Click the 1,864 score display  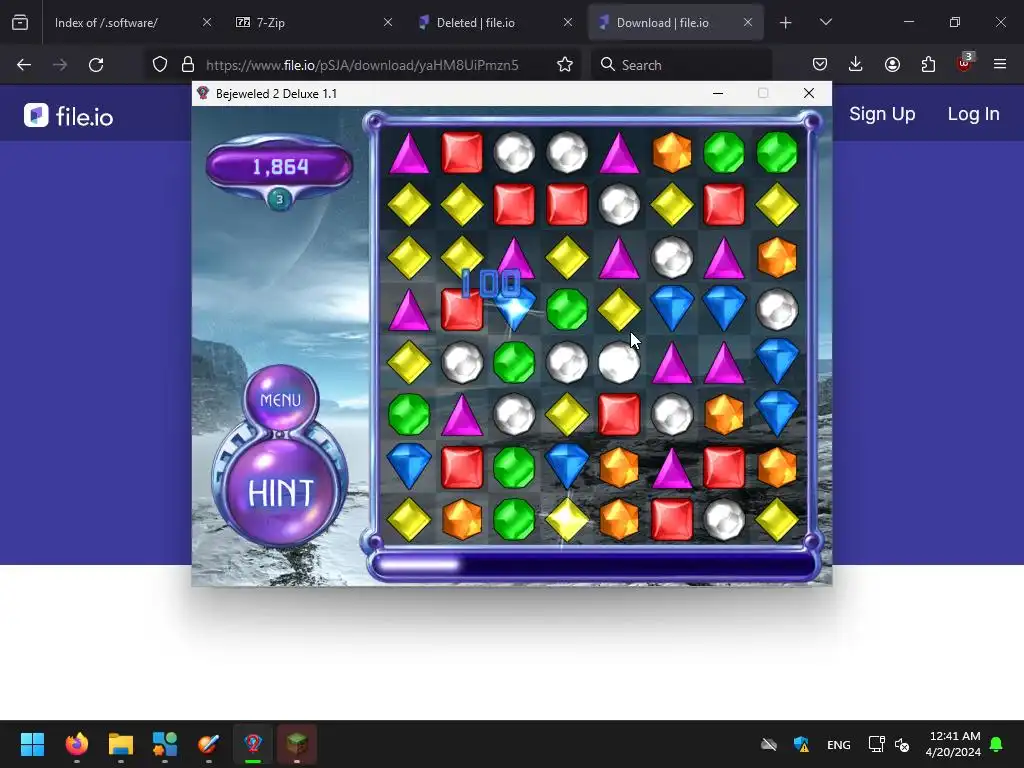(x=280, y=167)
